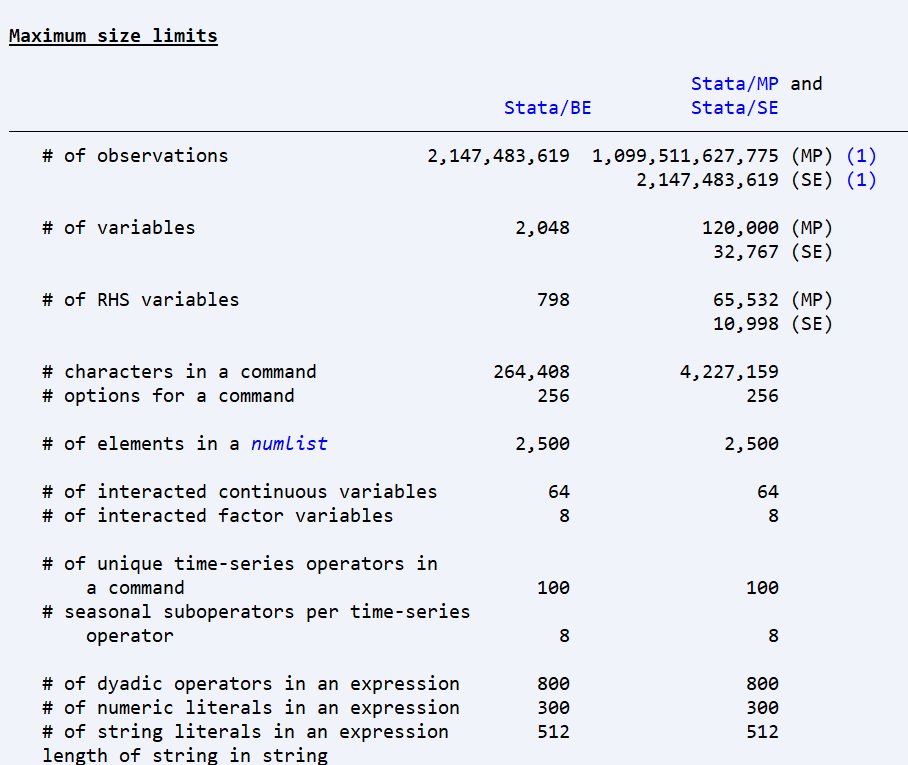908x765 pixels.
Task: Open the Stata/MP link in table header
Action: click(734, 84)
